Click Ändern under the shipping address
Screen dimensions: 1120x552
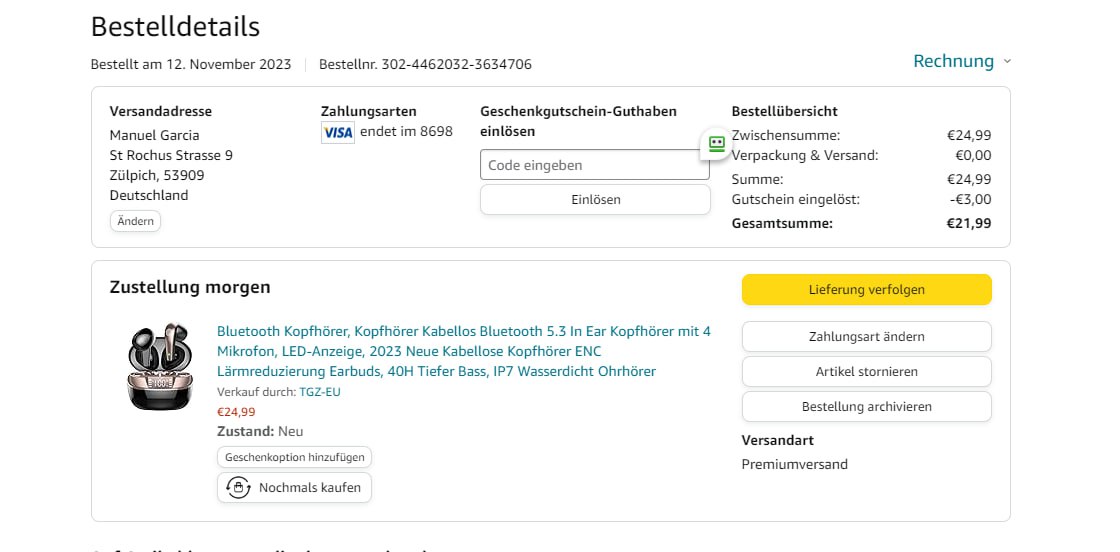click(x=135, y=221)
